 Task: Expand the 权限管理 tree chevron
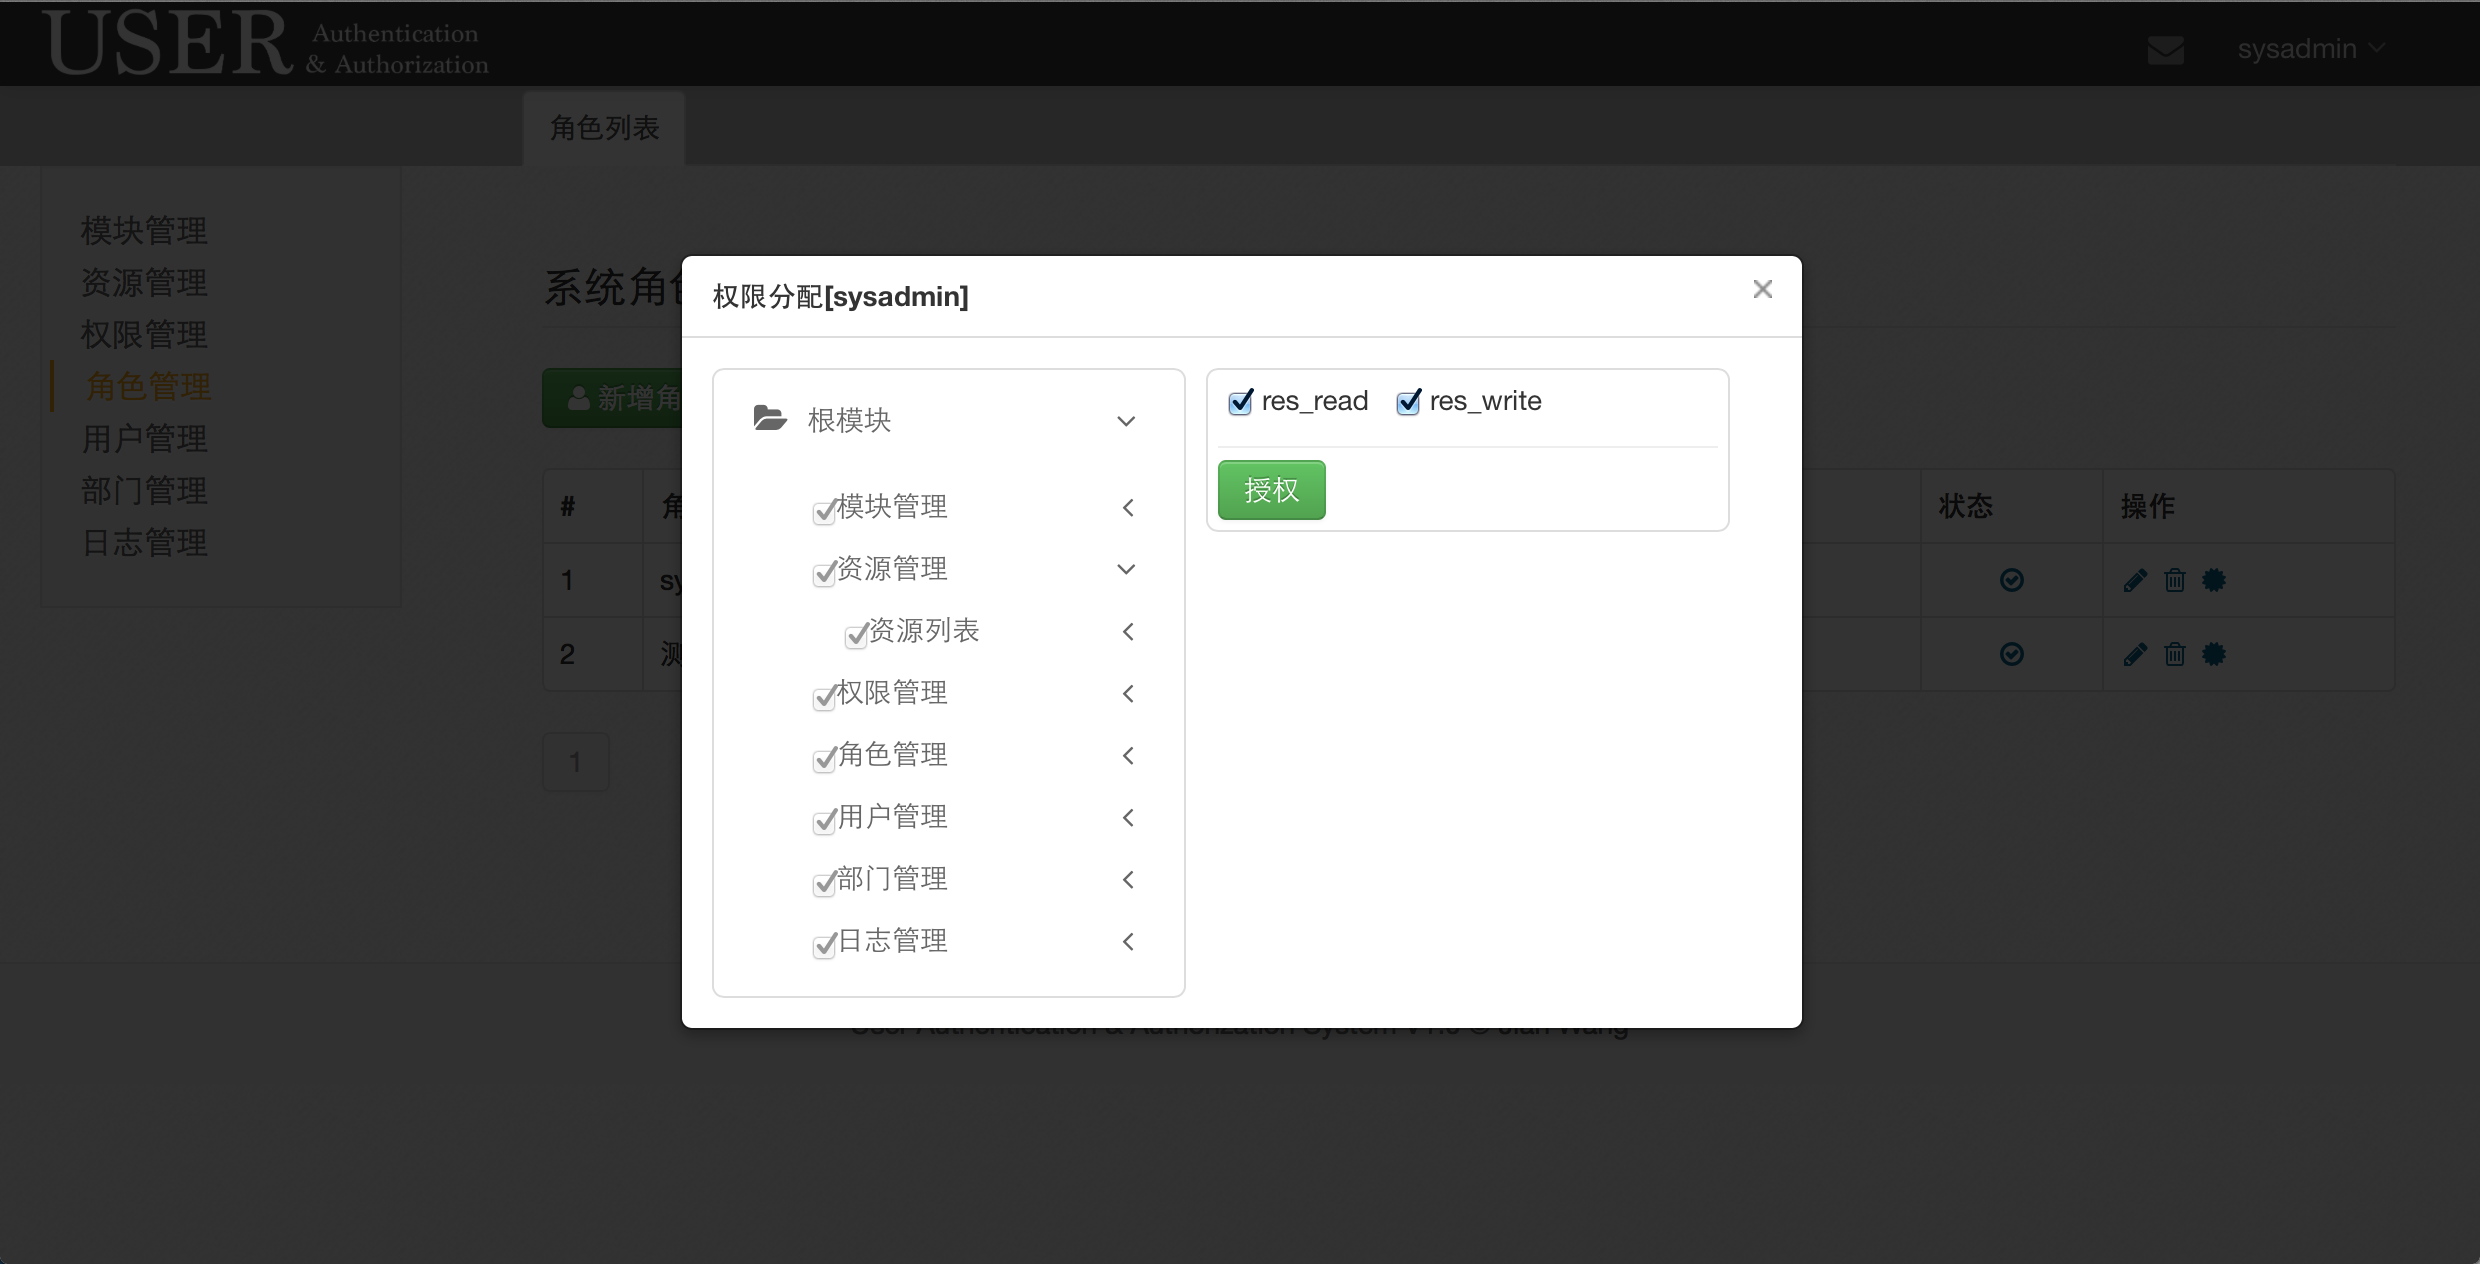coord(1128,694)
